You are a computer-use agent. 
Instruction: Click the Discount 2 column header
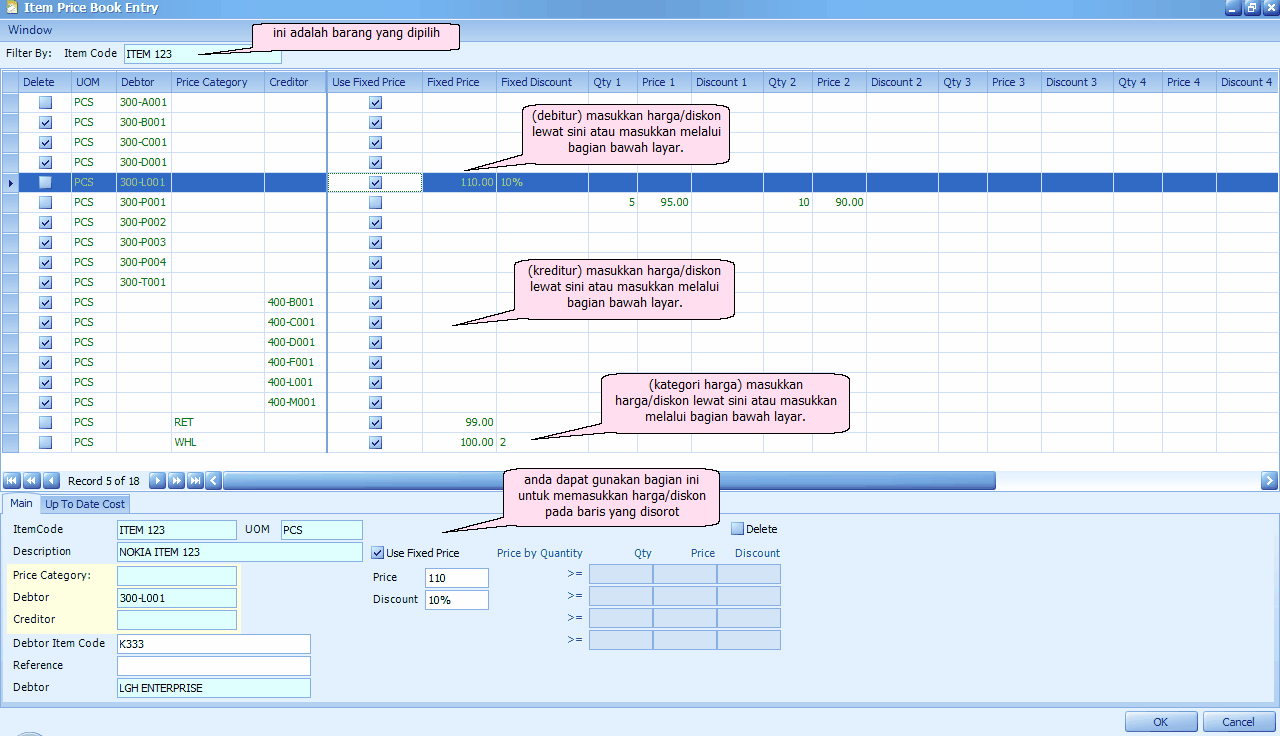(x=902, y=82)
